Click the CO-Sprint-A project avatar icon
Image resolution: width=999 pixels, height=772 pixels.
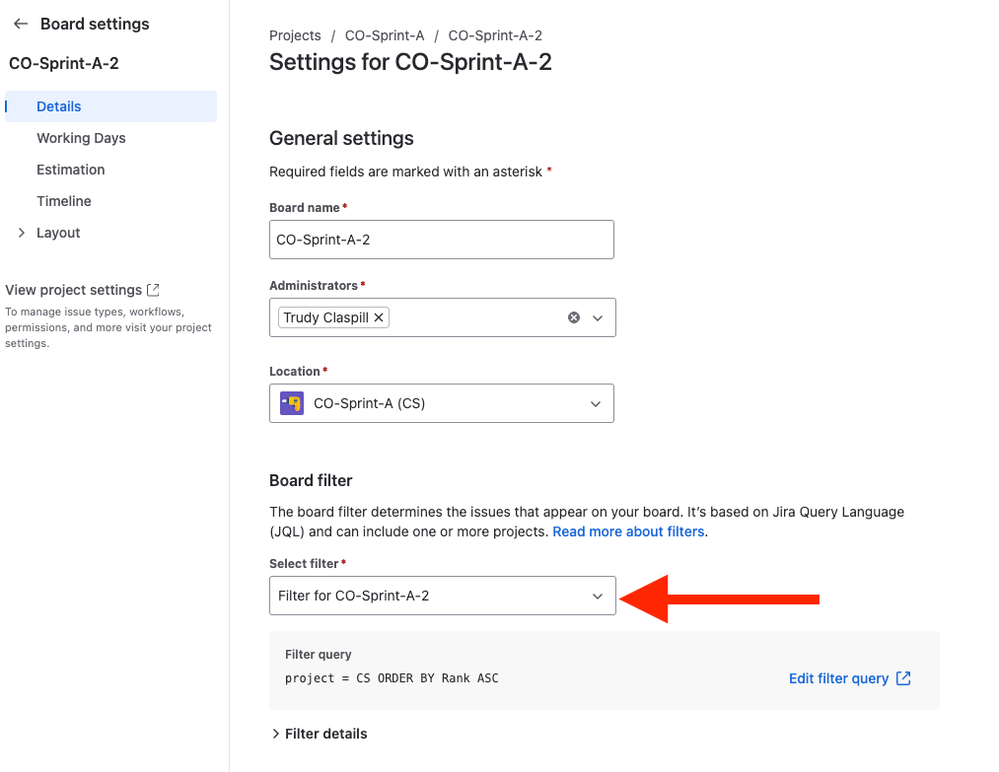[292, 403]
